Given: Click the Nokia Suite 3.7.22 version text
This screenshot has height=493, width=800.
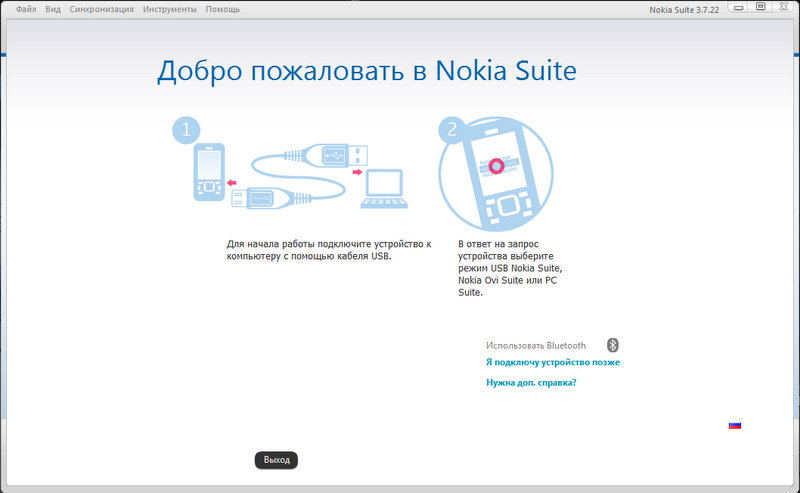Looking at the screenshot, I should 684,10.
